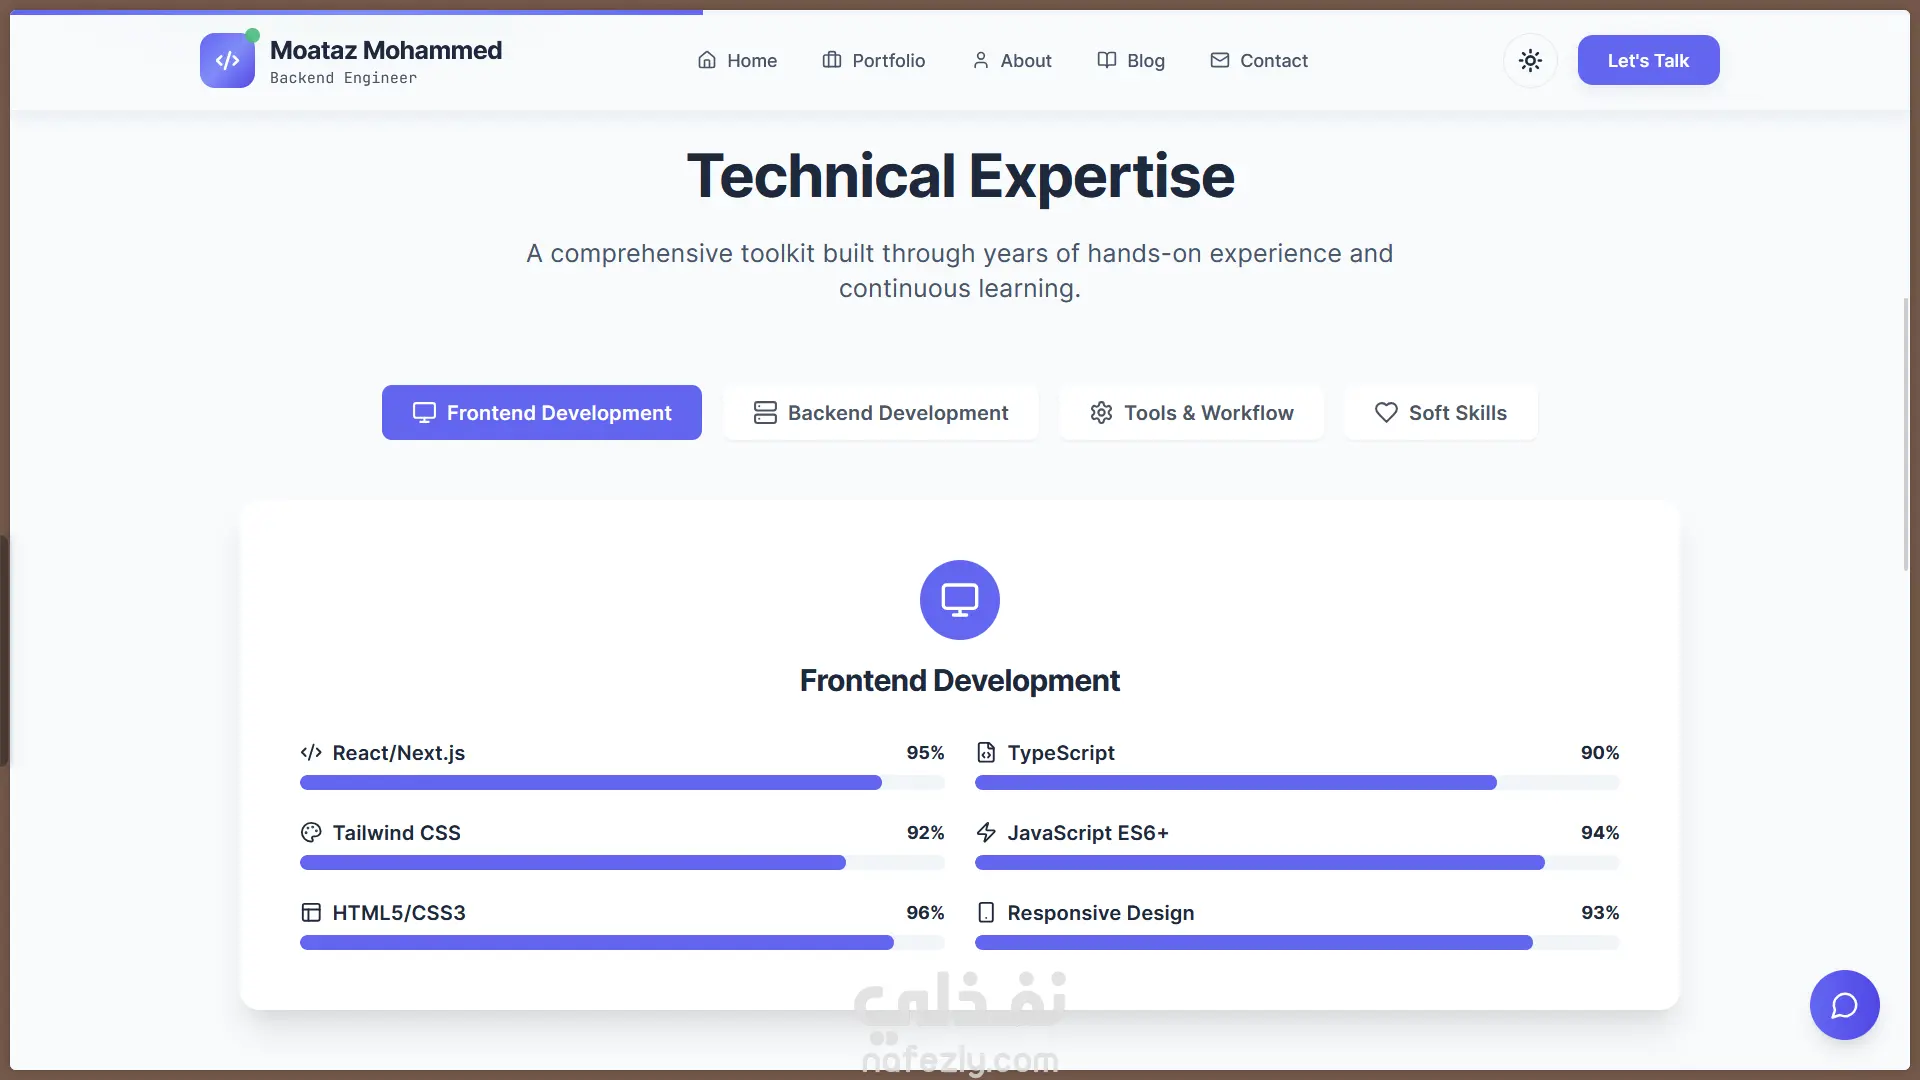
Task: Click the large monitor icon in card
Action: [959, 600]
